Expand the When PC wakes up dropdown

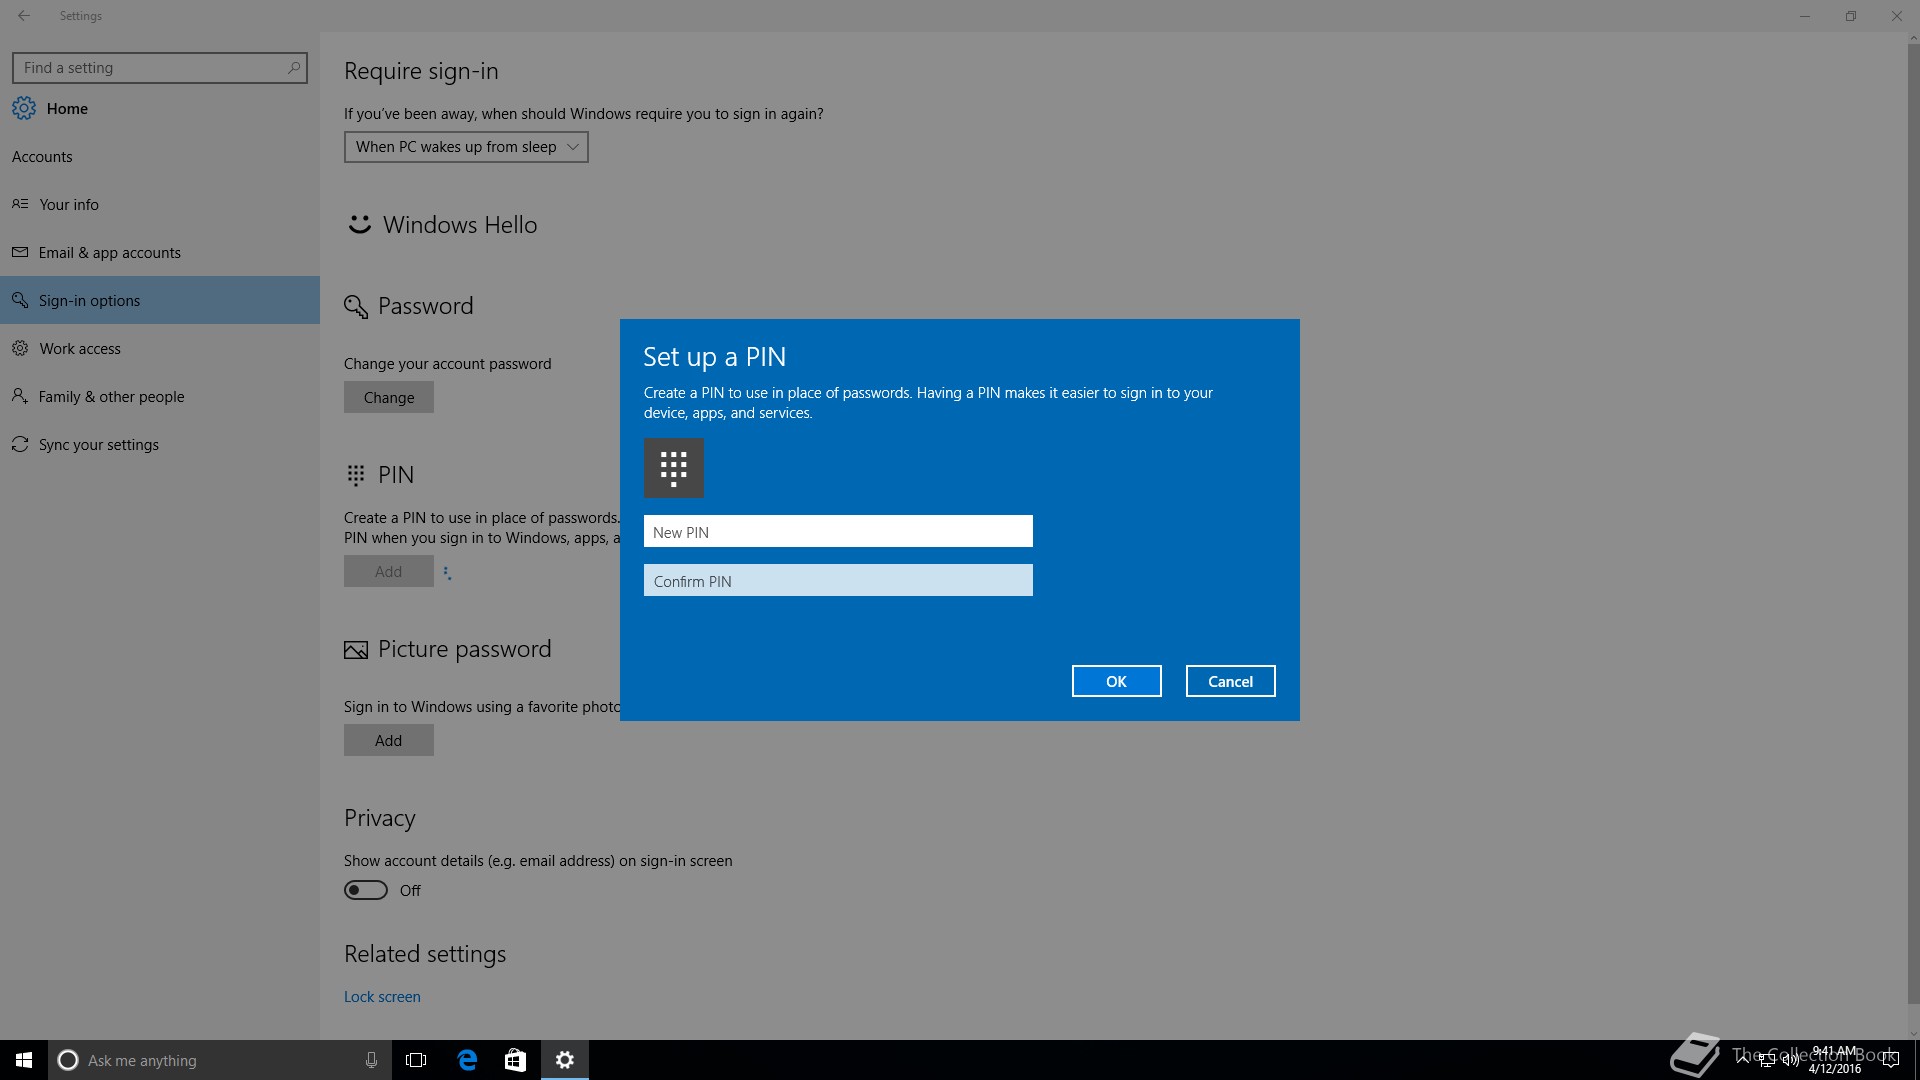(466, 147)
